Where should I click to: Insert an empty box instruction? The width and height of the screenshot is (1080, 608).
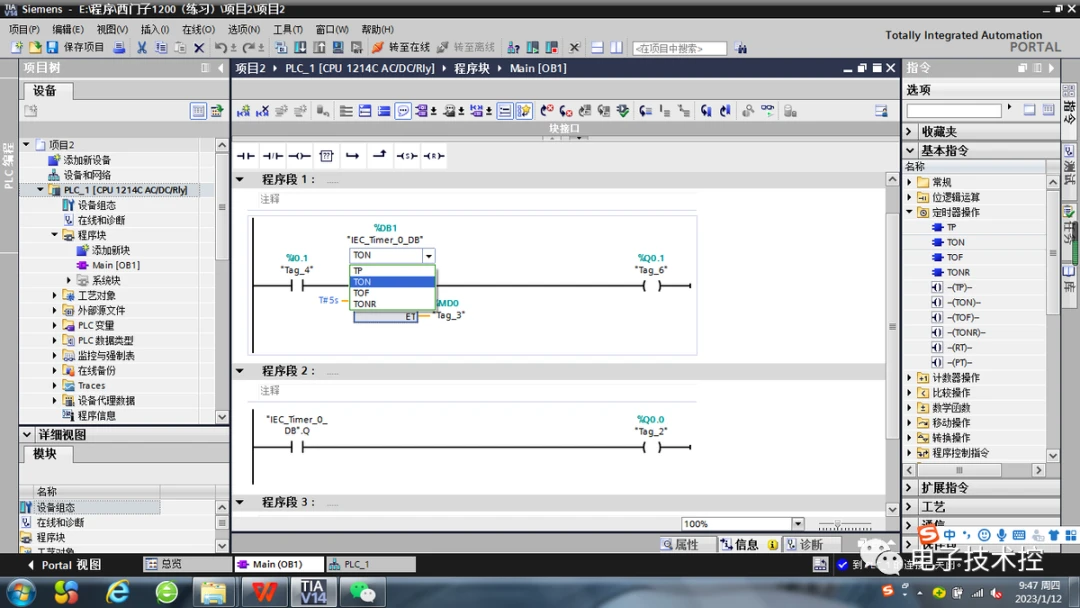click(326, 156)
